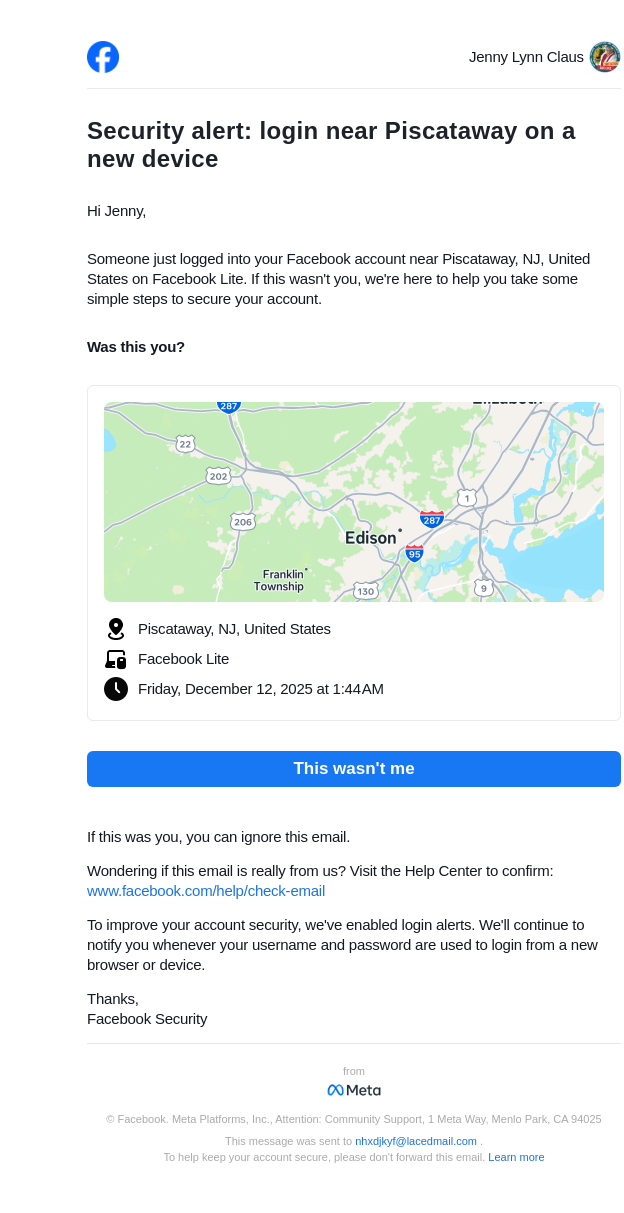Click the clock icon beside login time
Screen dimensions: 624x1213
tap(116, 689)
